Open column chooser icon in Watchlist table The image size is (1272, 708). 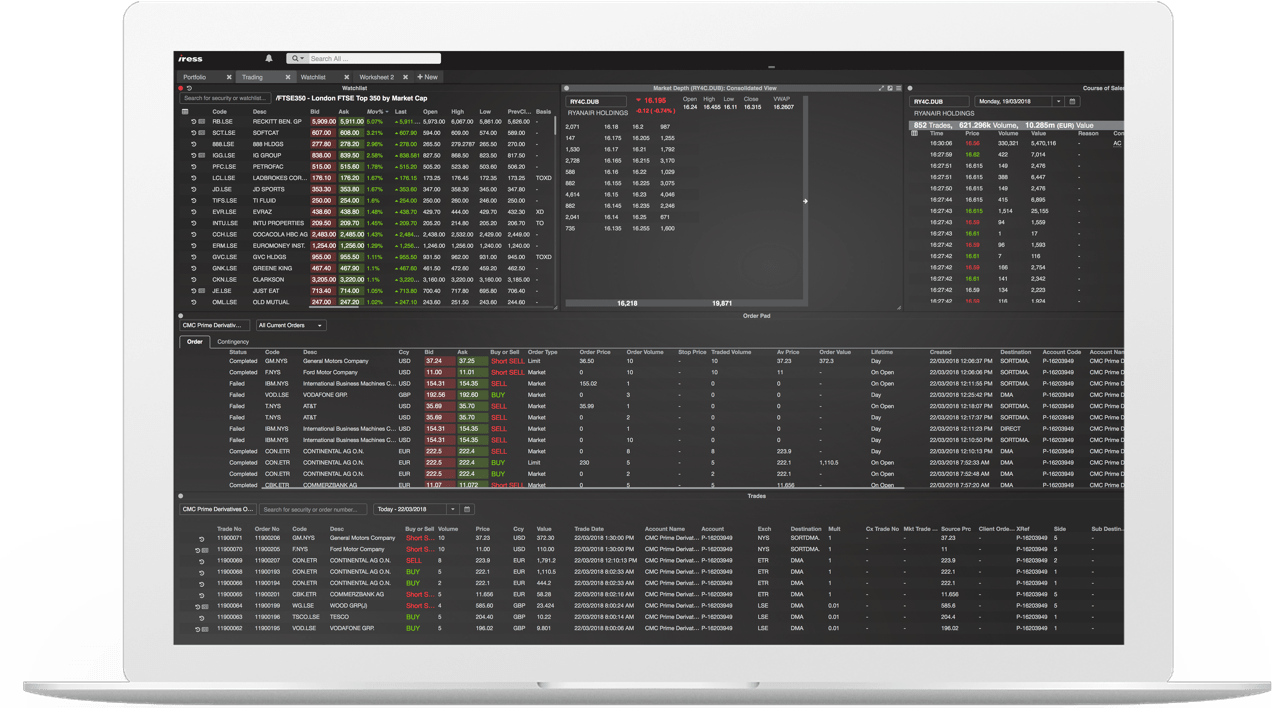click(185, 111)
